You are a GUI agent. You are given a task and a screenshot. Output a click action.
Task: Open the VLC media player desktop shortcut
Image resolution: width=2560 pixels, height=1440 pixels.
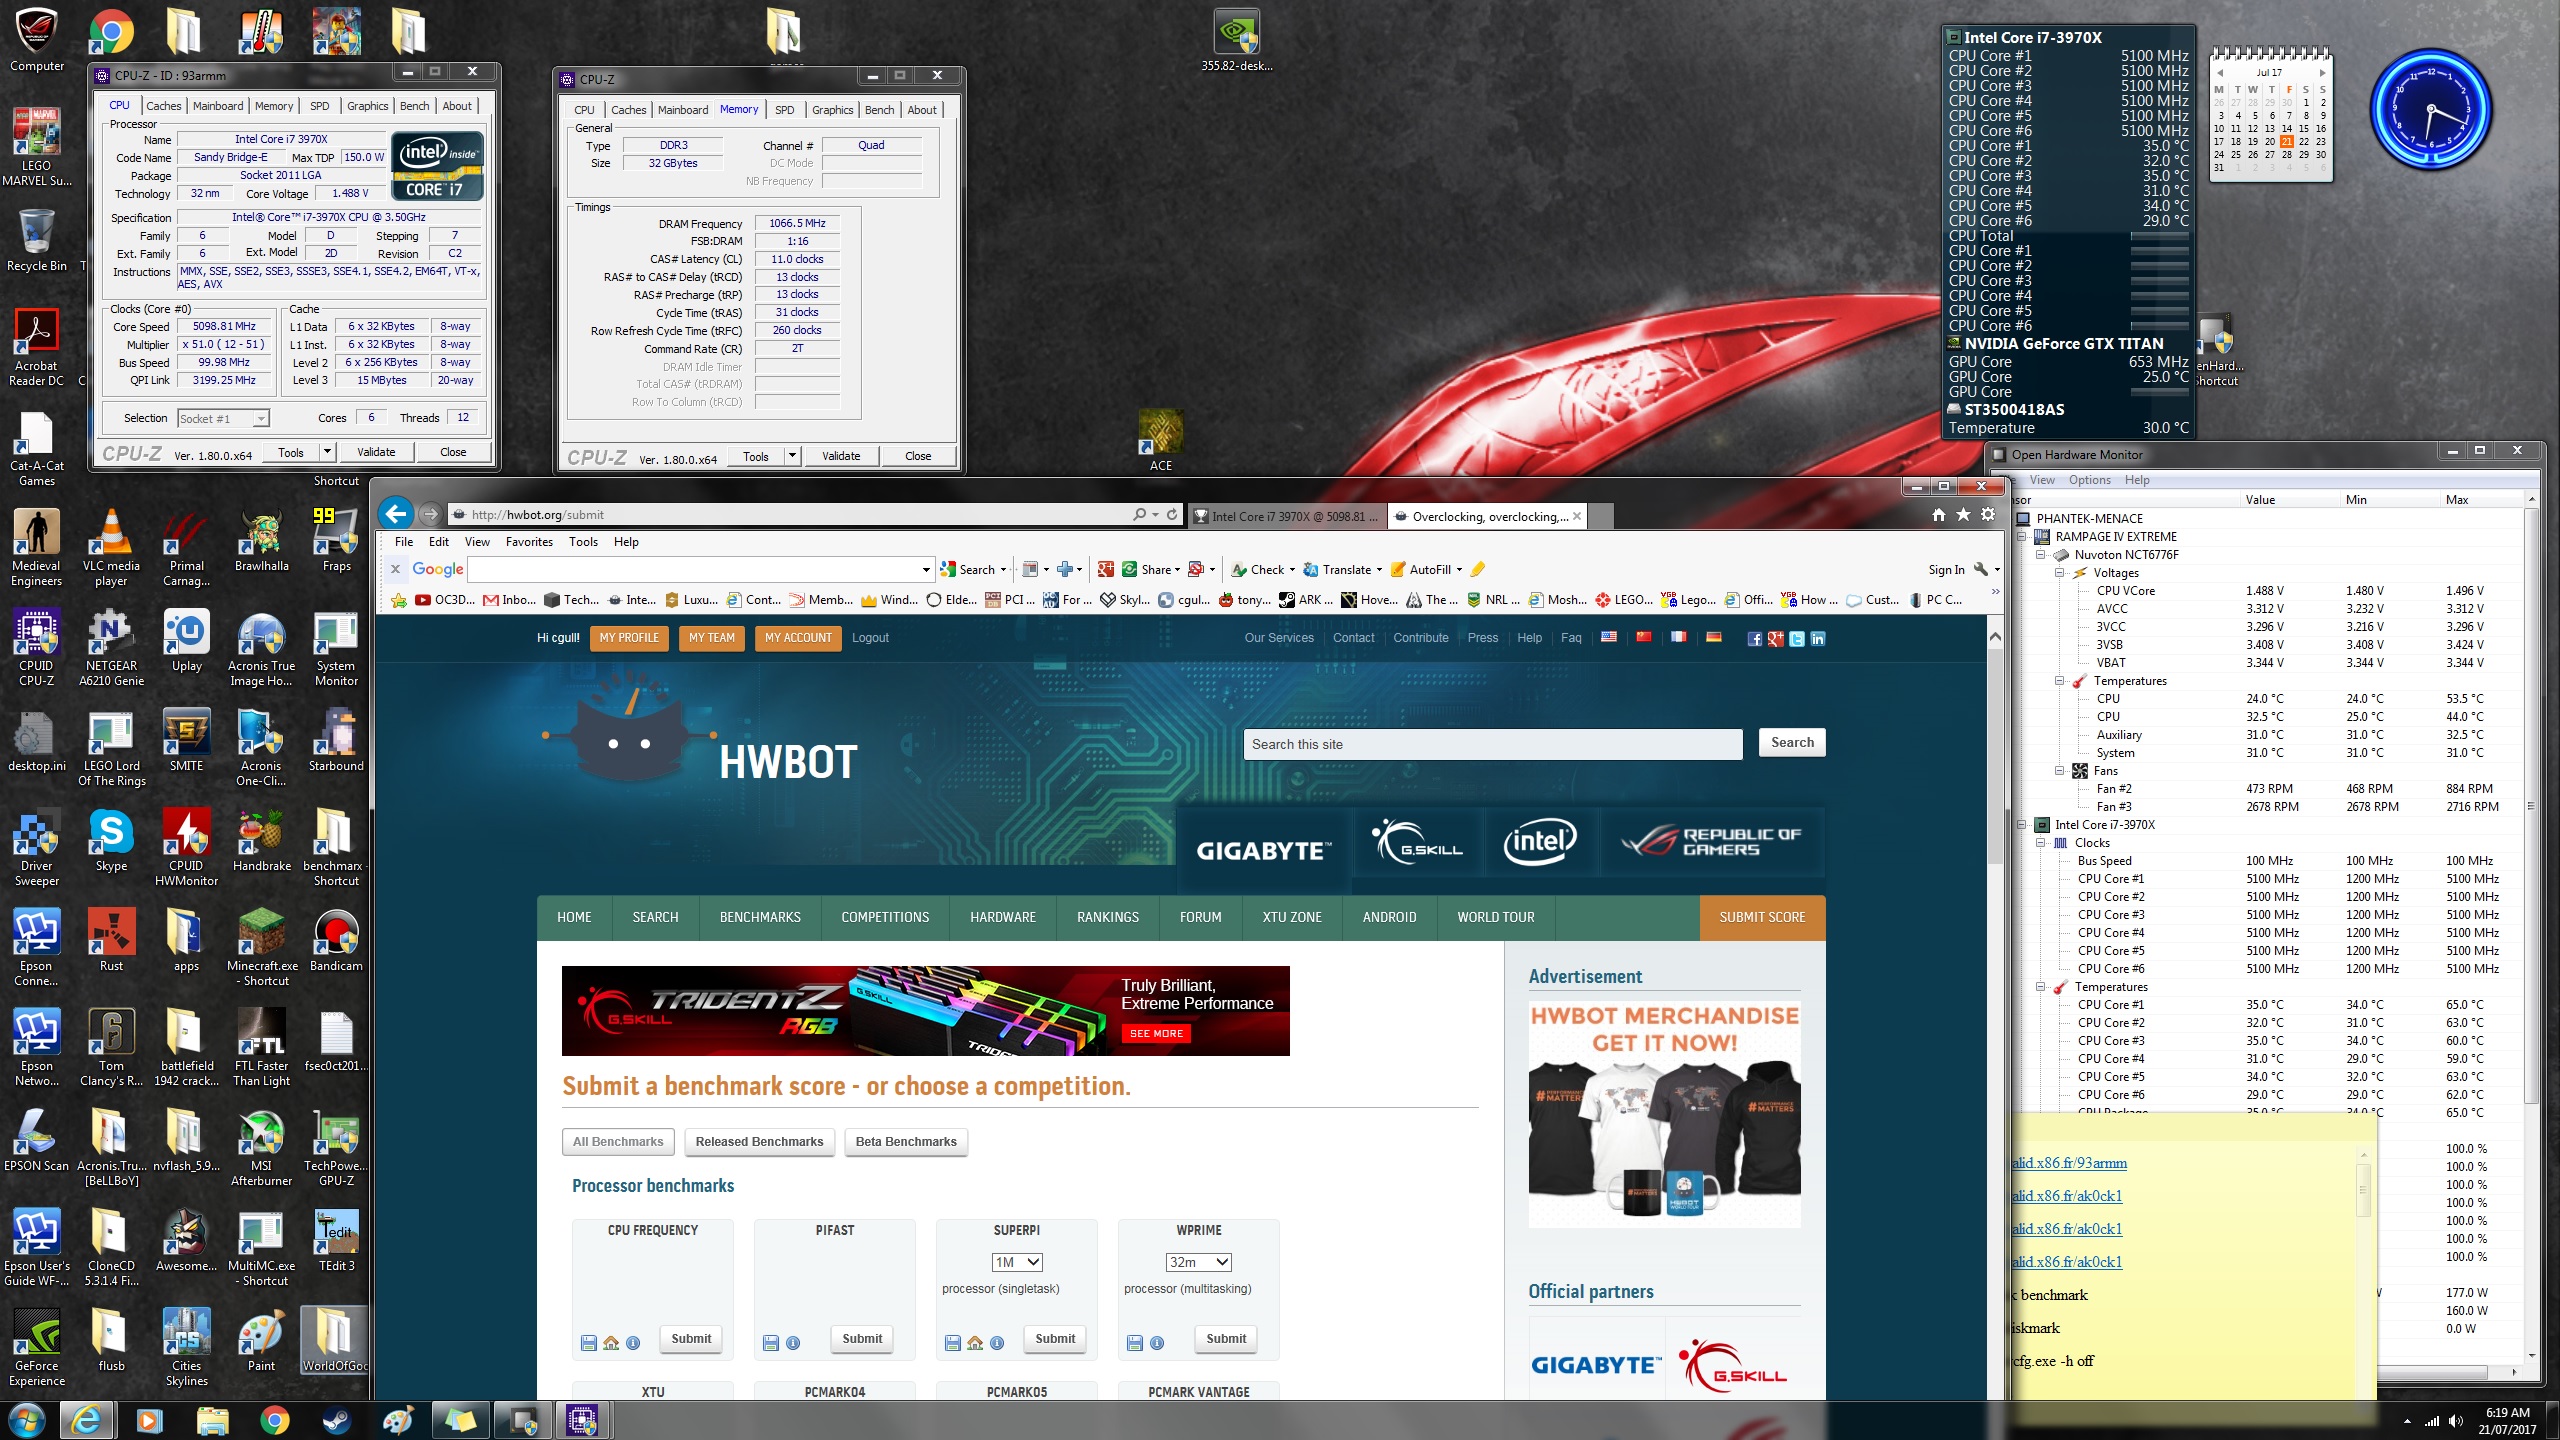[111, 546]
